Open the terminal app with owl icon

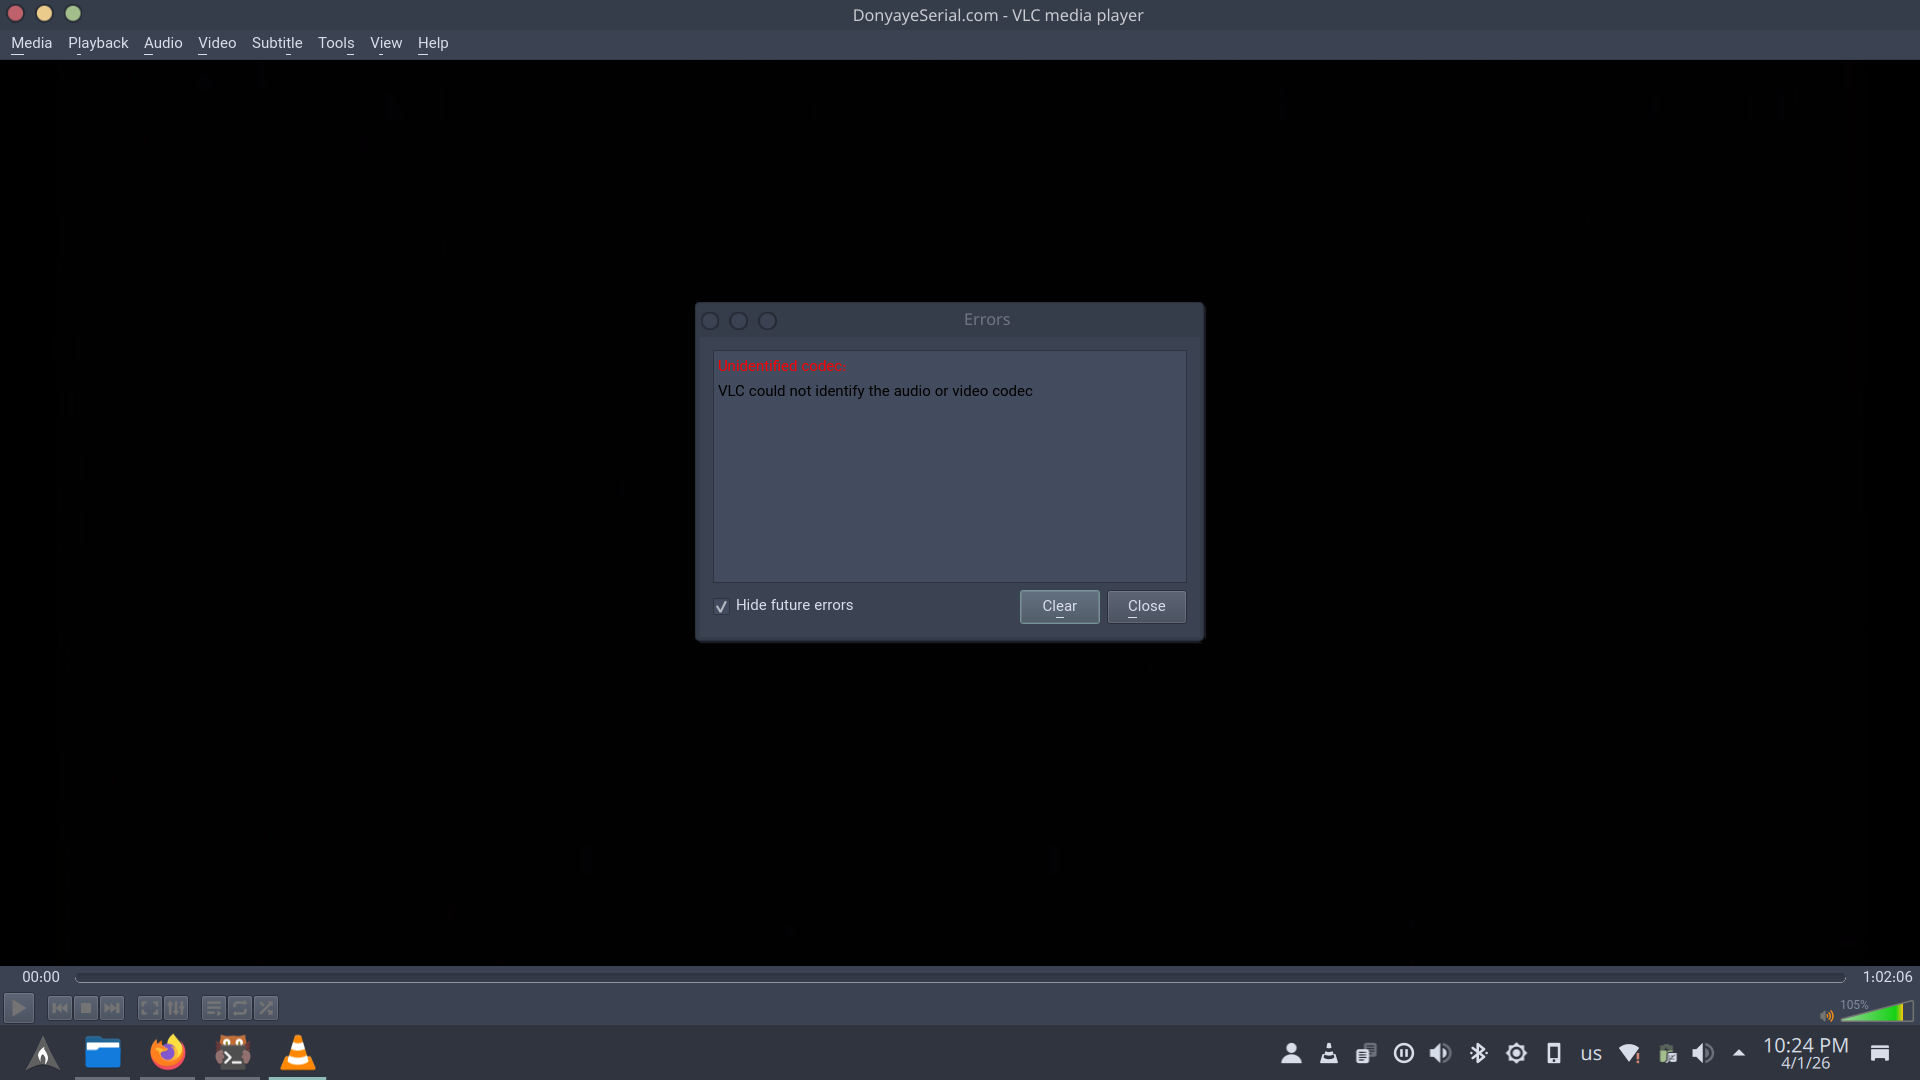coord(233,1053)
